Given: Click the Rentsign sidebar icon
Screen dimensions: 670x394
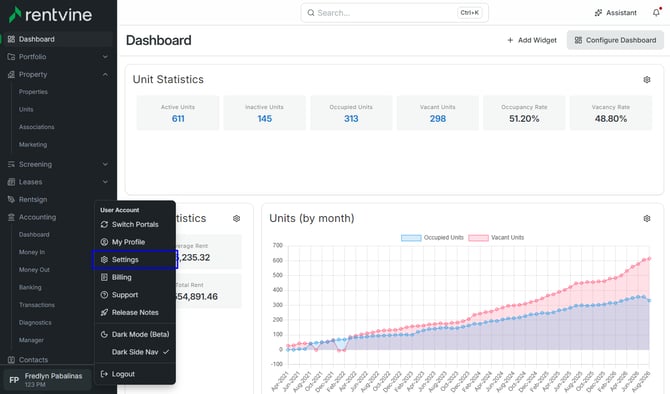Looking at the screenshot, I should tap(12, 200).
